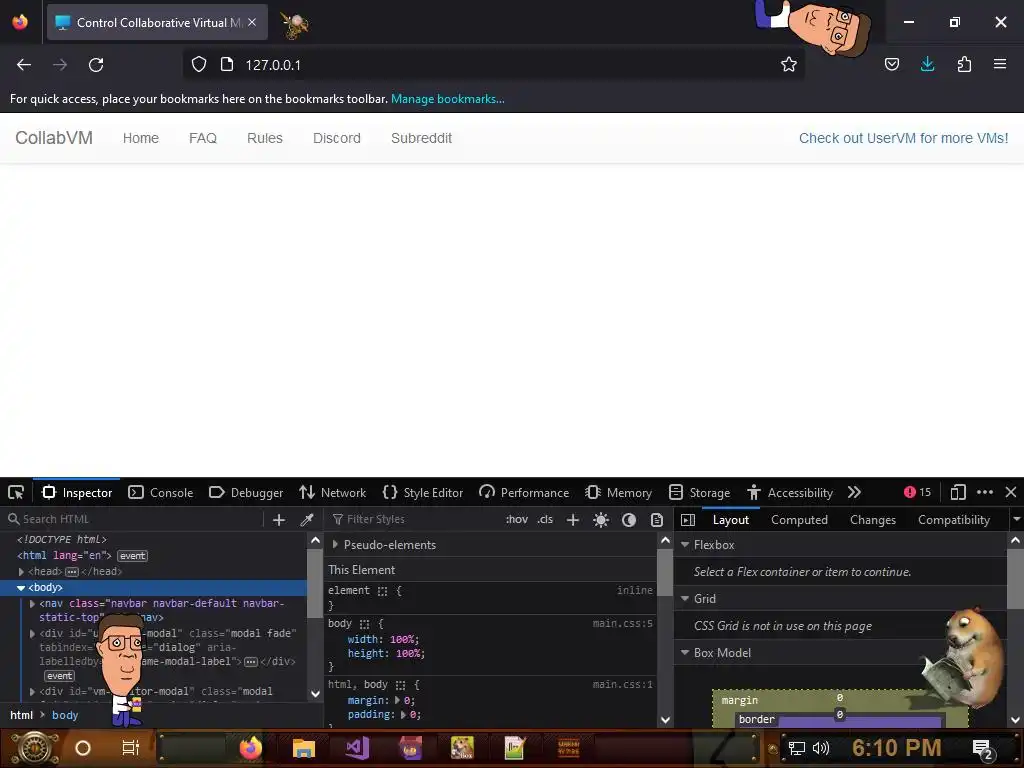Screen dimensions: 1024x768
Task: Expand the Pseudo-elements section
Action: pos(336,545)
